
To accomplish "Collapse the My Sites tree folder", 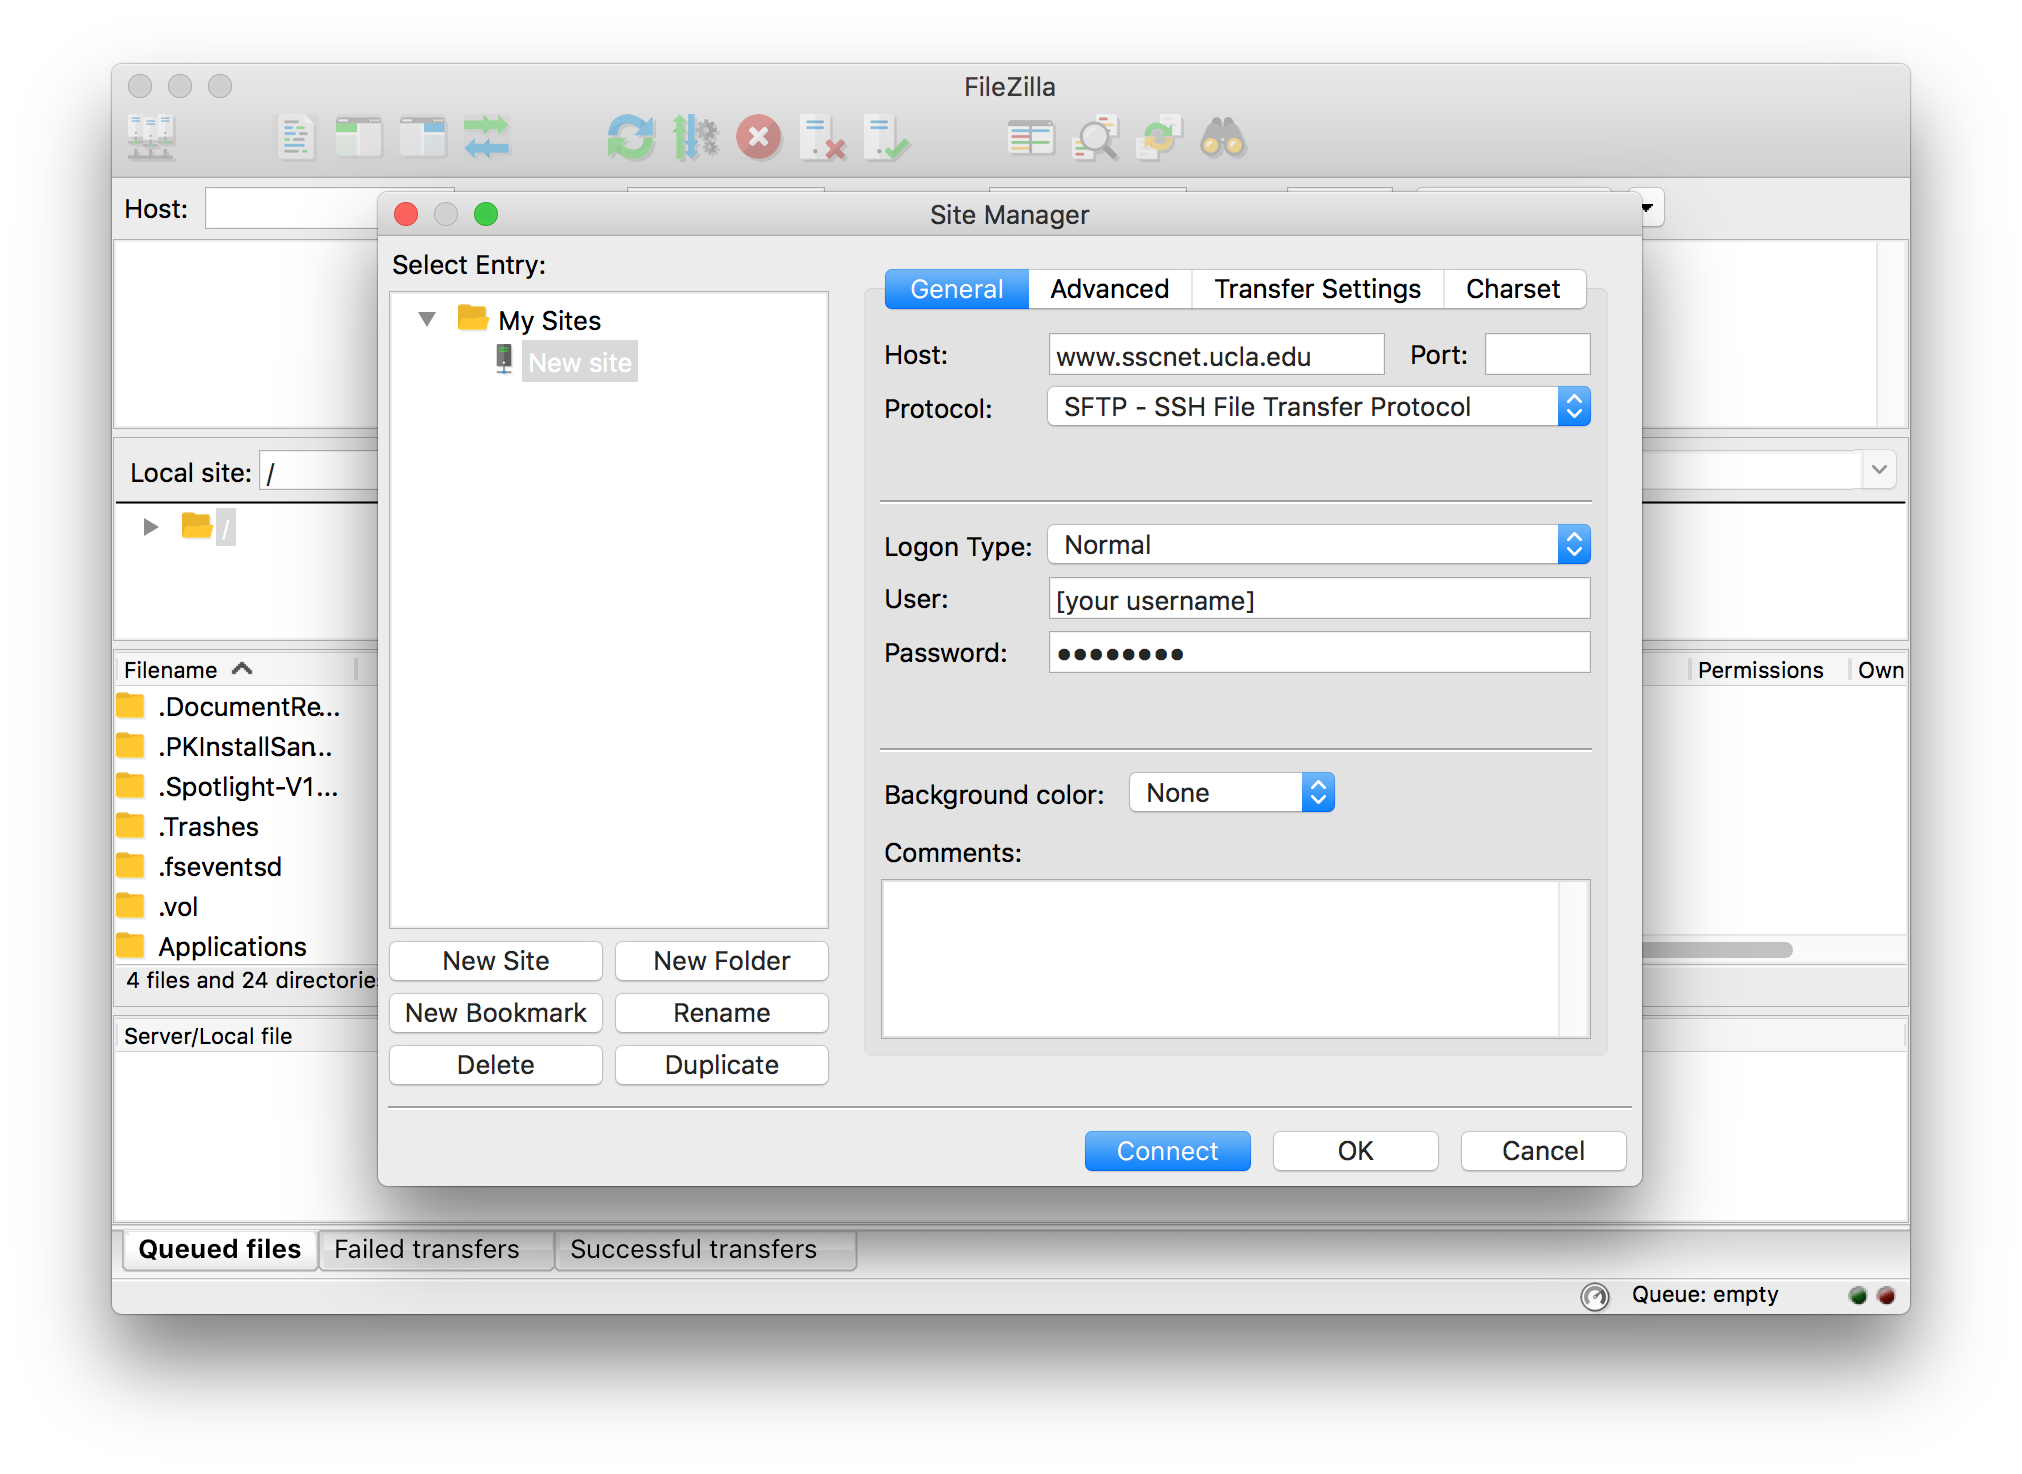I will [x=427, y=320].
